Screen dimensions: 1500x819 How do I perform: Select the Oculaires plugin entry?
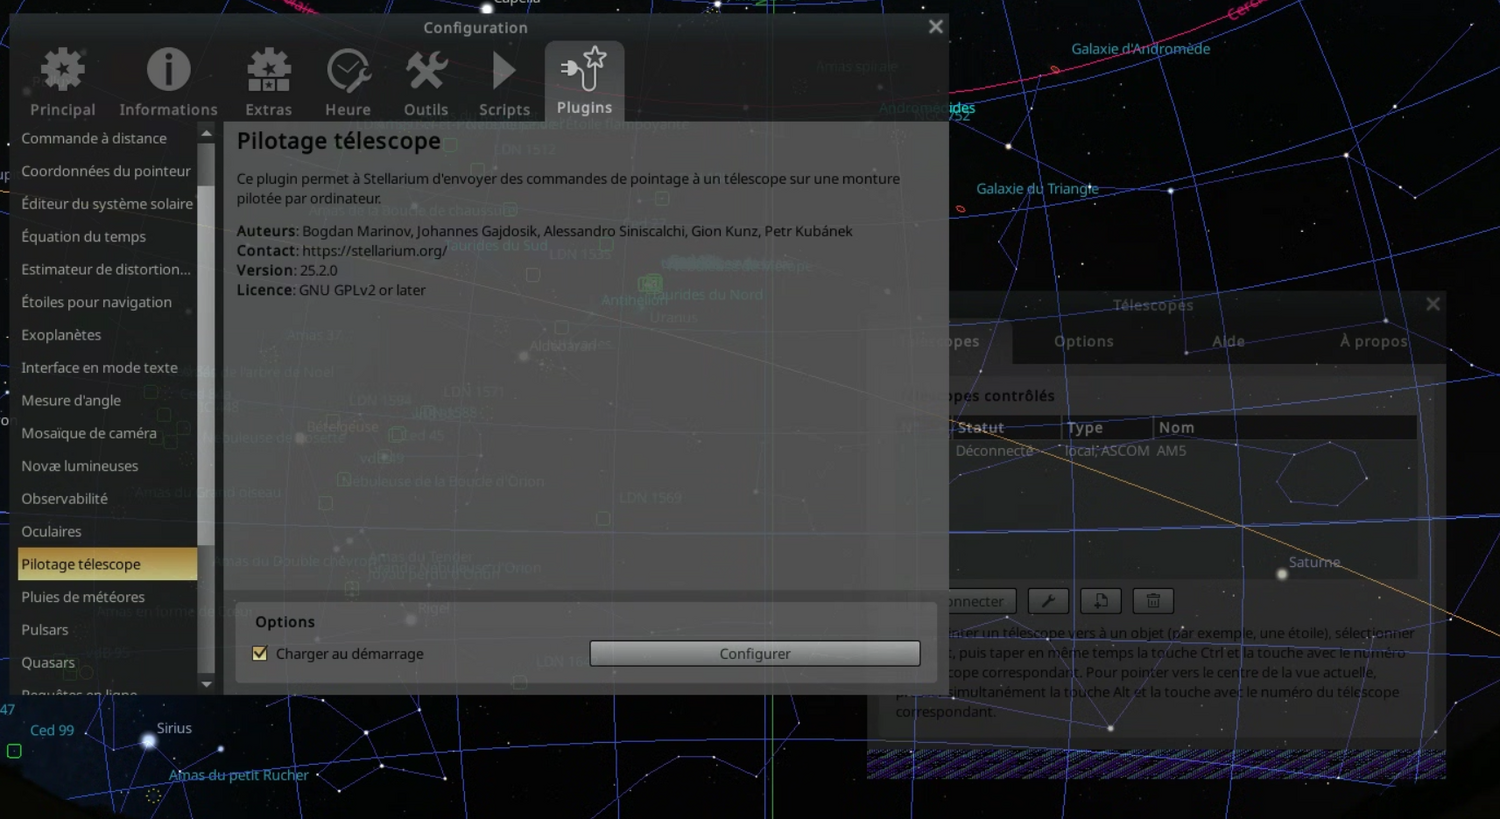[x=51, y=531]
